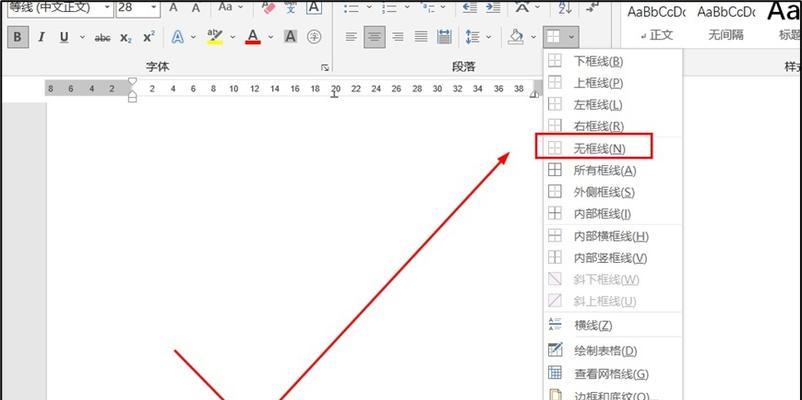This screenshot has width=802, height=400.
Task: Apply character border boxed A
Action: (x=314, y=7)
